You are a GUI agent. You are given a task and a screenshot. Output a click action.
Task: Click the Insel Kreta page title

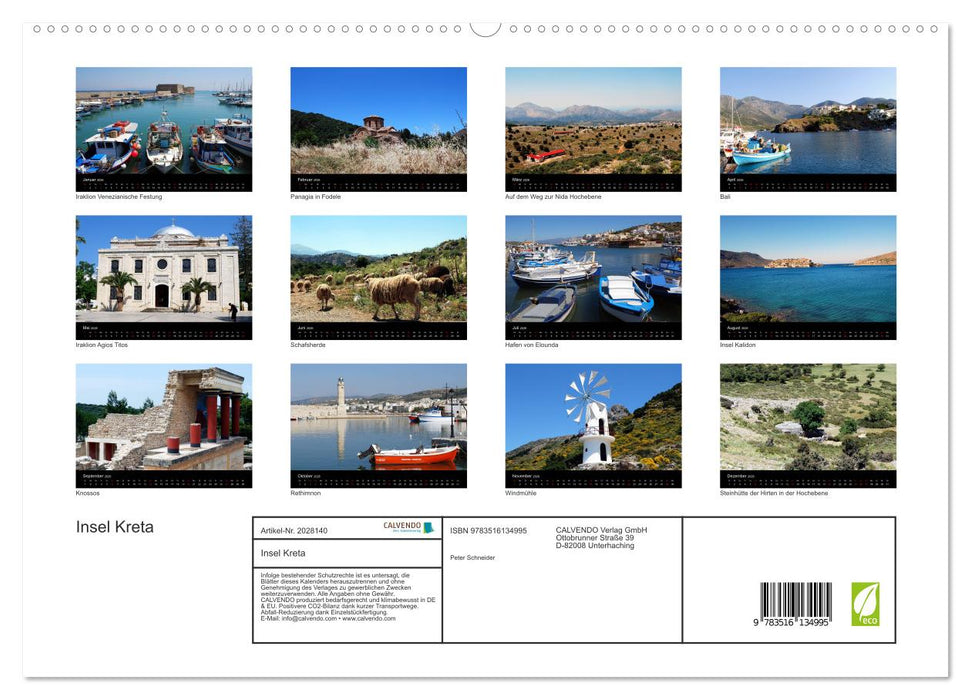point(113,526)
